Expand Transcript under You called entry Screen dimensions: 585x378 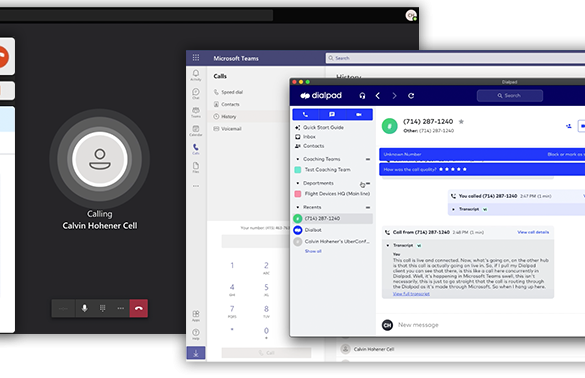(x=453, y=209)
